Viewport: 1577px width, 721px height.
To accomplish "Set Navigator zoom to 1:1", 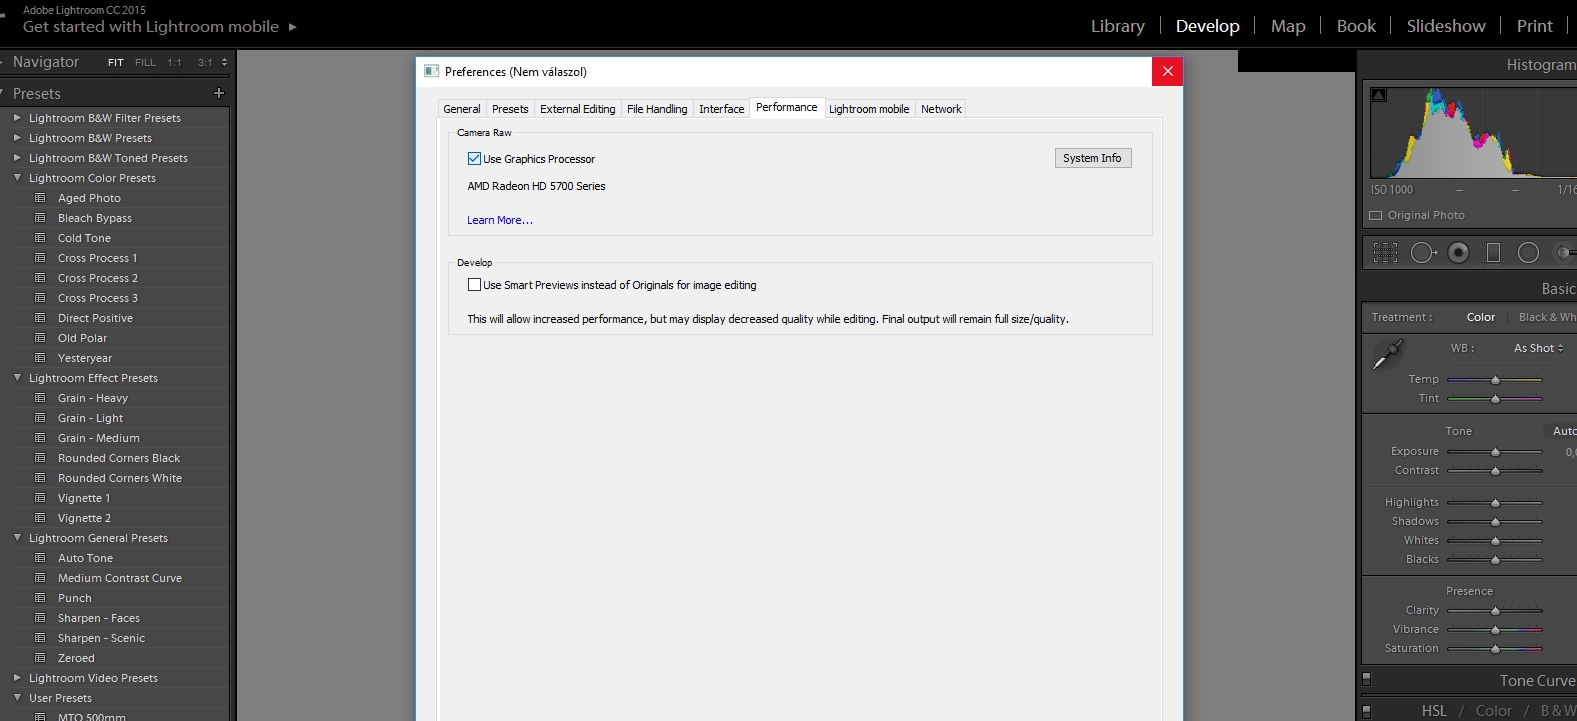I will (174, 62).
